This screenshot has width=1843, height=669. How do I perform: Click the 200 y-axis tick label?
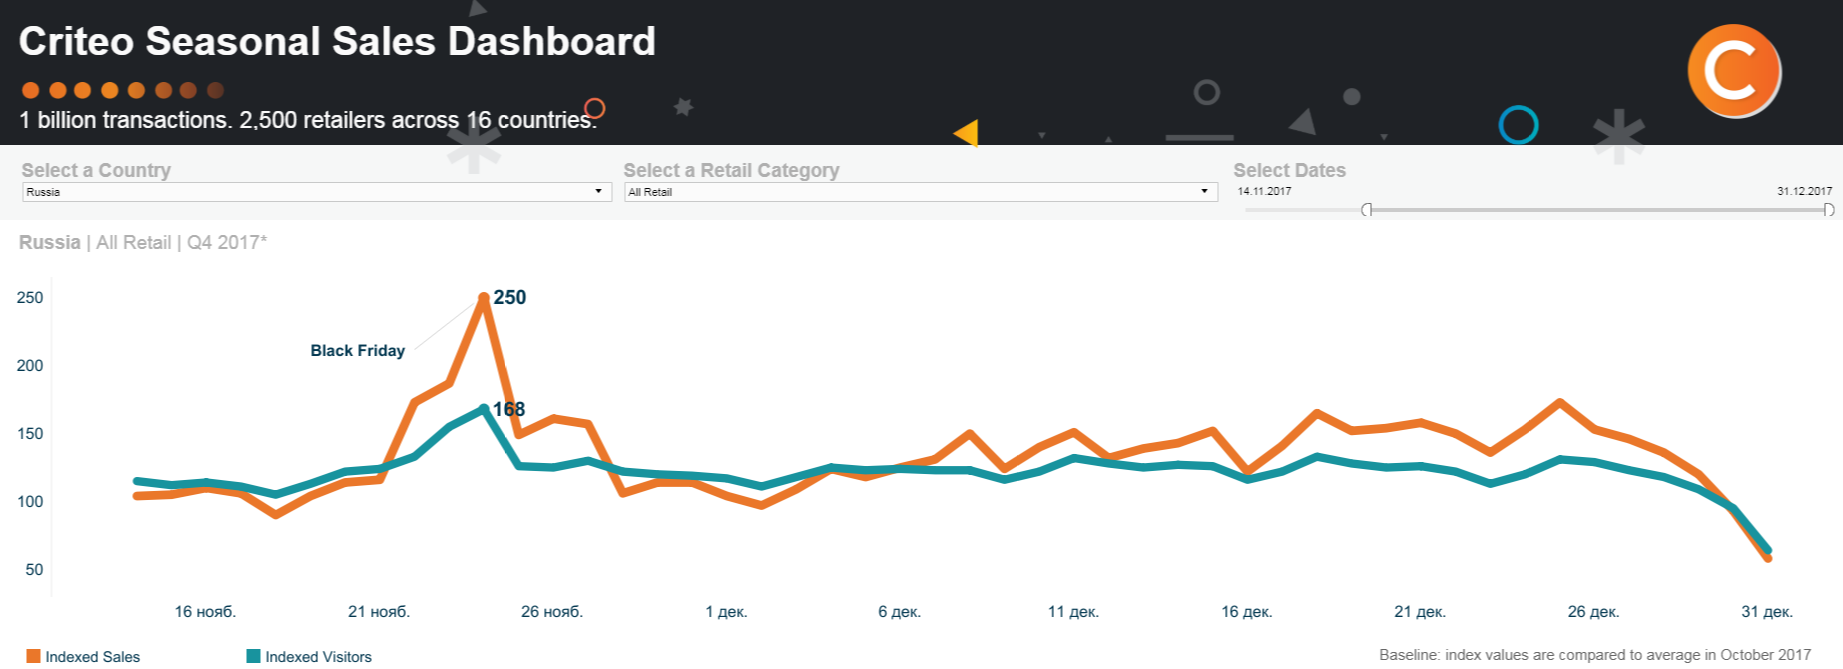[x=30, y=366]
